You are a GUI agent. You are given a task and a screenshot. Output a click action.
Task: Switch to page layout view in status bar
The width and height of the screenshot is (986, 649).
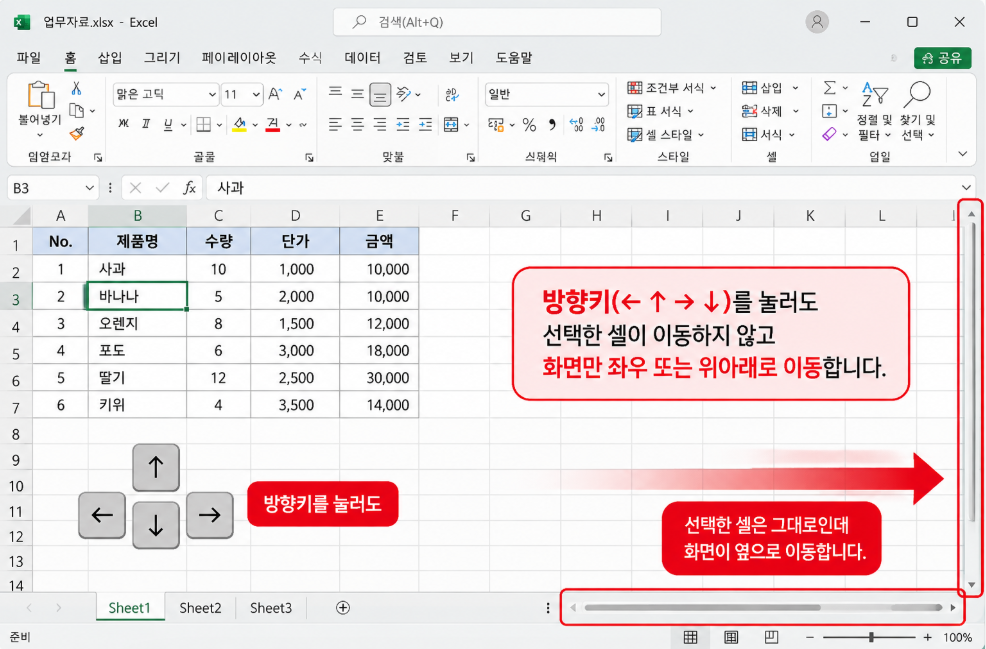coord(731,637)
